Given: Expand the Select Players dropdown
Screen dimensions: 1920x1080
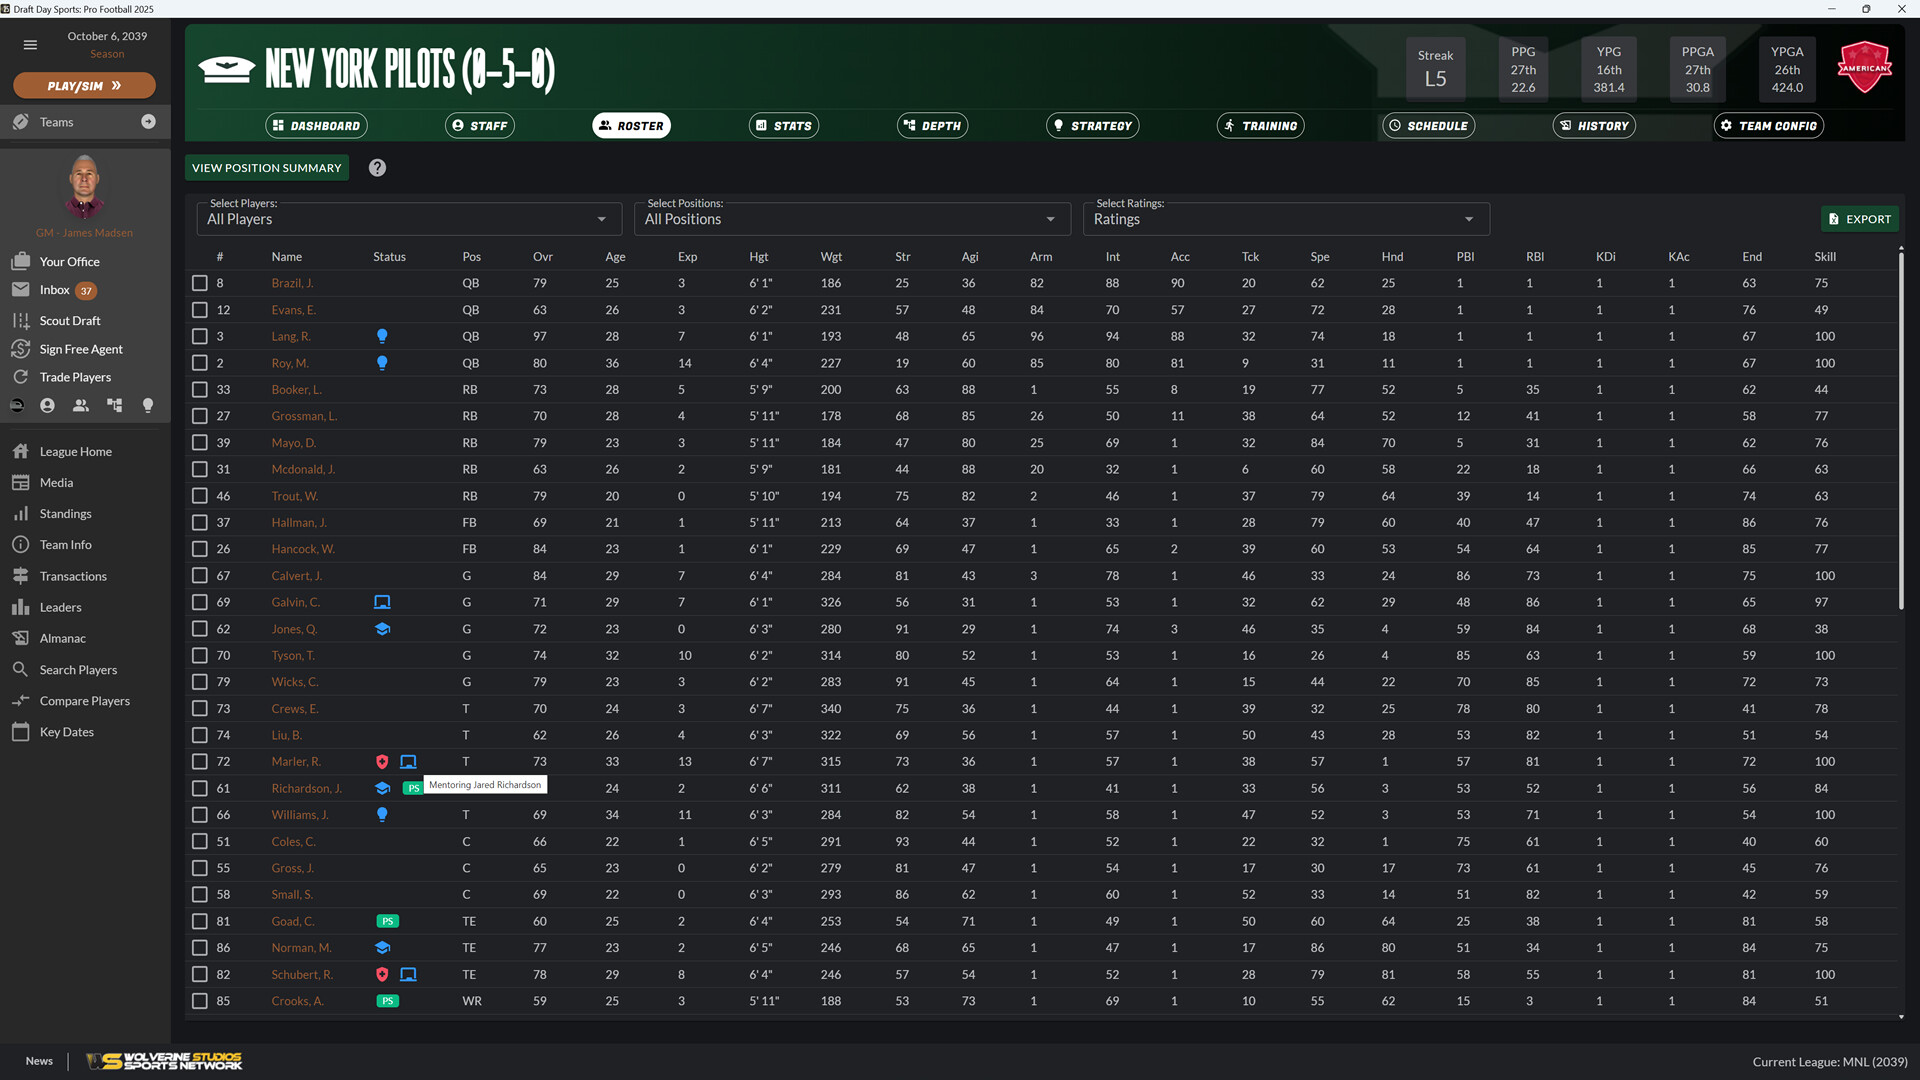Looking at the screenshot, I should pyautogui.click(x=408, y=219).
